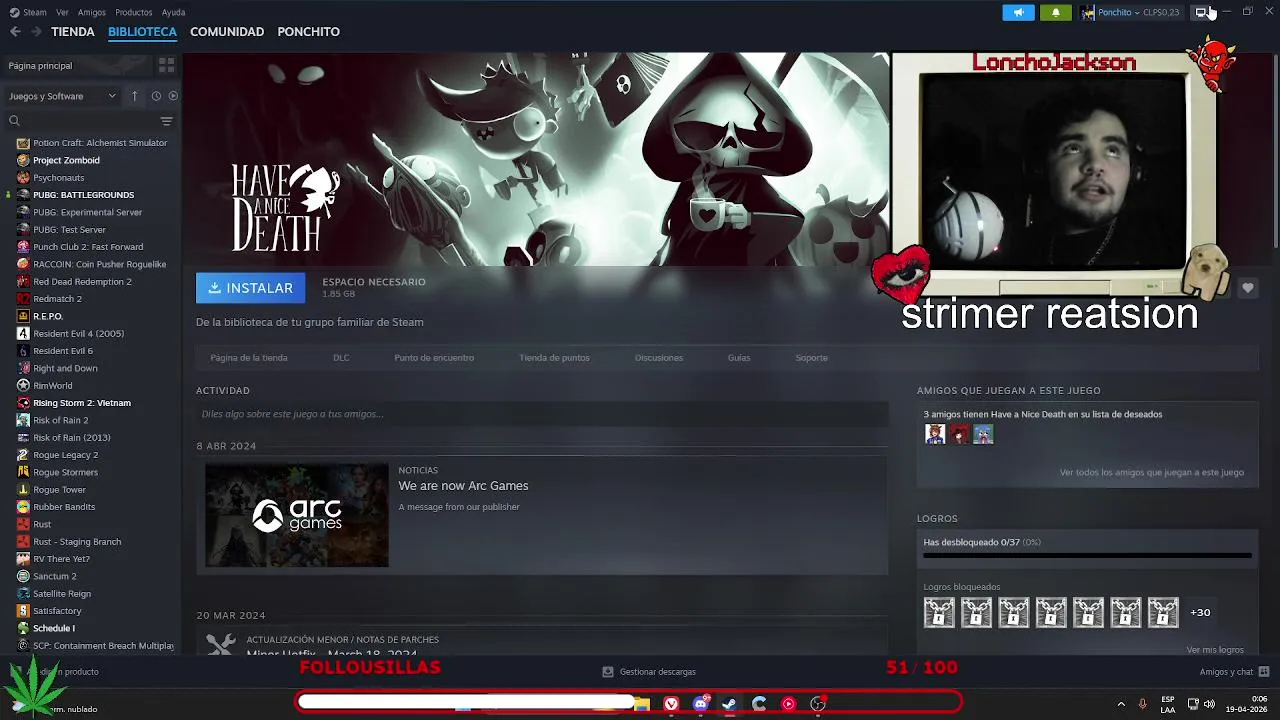Click the Project Zomboid game icon
The image size is (1280, 720).
click(23, 160)
